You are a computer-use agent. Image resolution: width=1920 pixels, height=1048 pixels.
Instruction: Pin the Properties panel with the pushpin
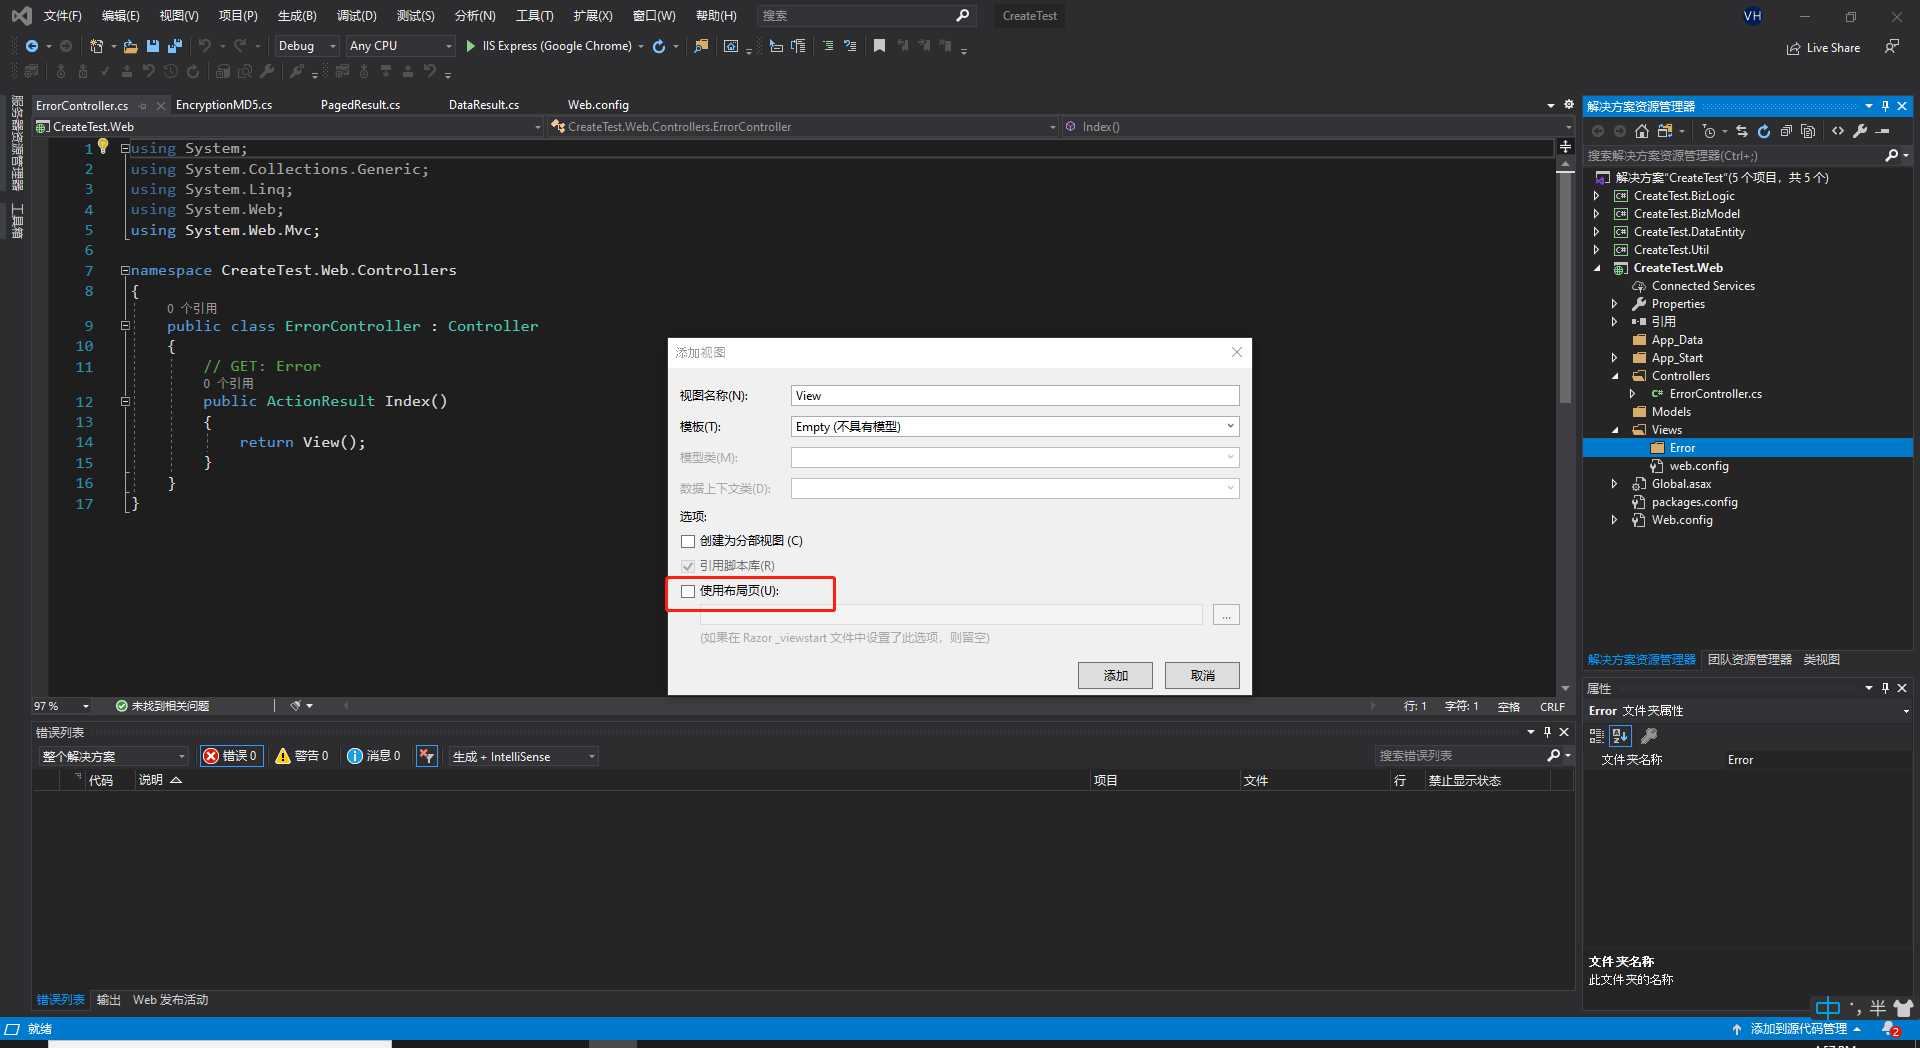(x=1886, y=688)
